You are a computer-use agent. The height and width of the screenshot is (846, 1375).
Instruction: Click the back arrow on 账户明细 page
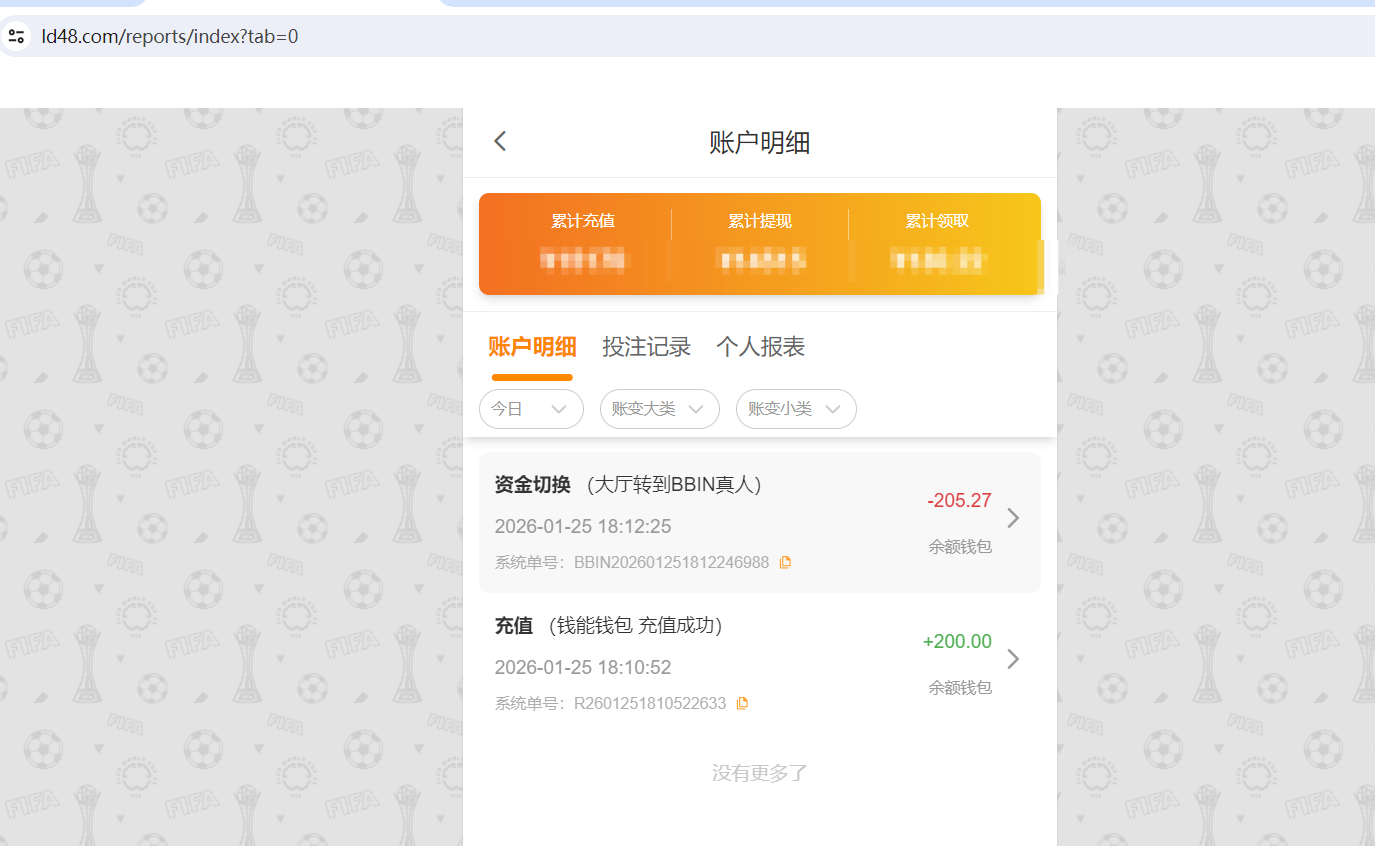[x=500, y=141]
